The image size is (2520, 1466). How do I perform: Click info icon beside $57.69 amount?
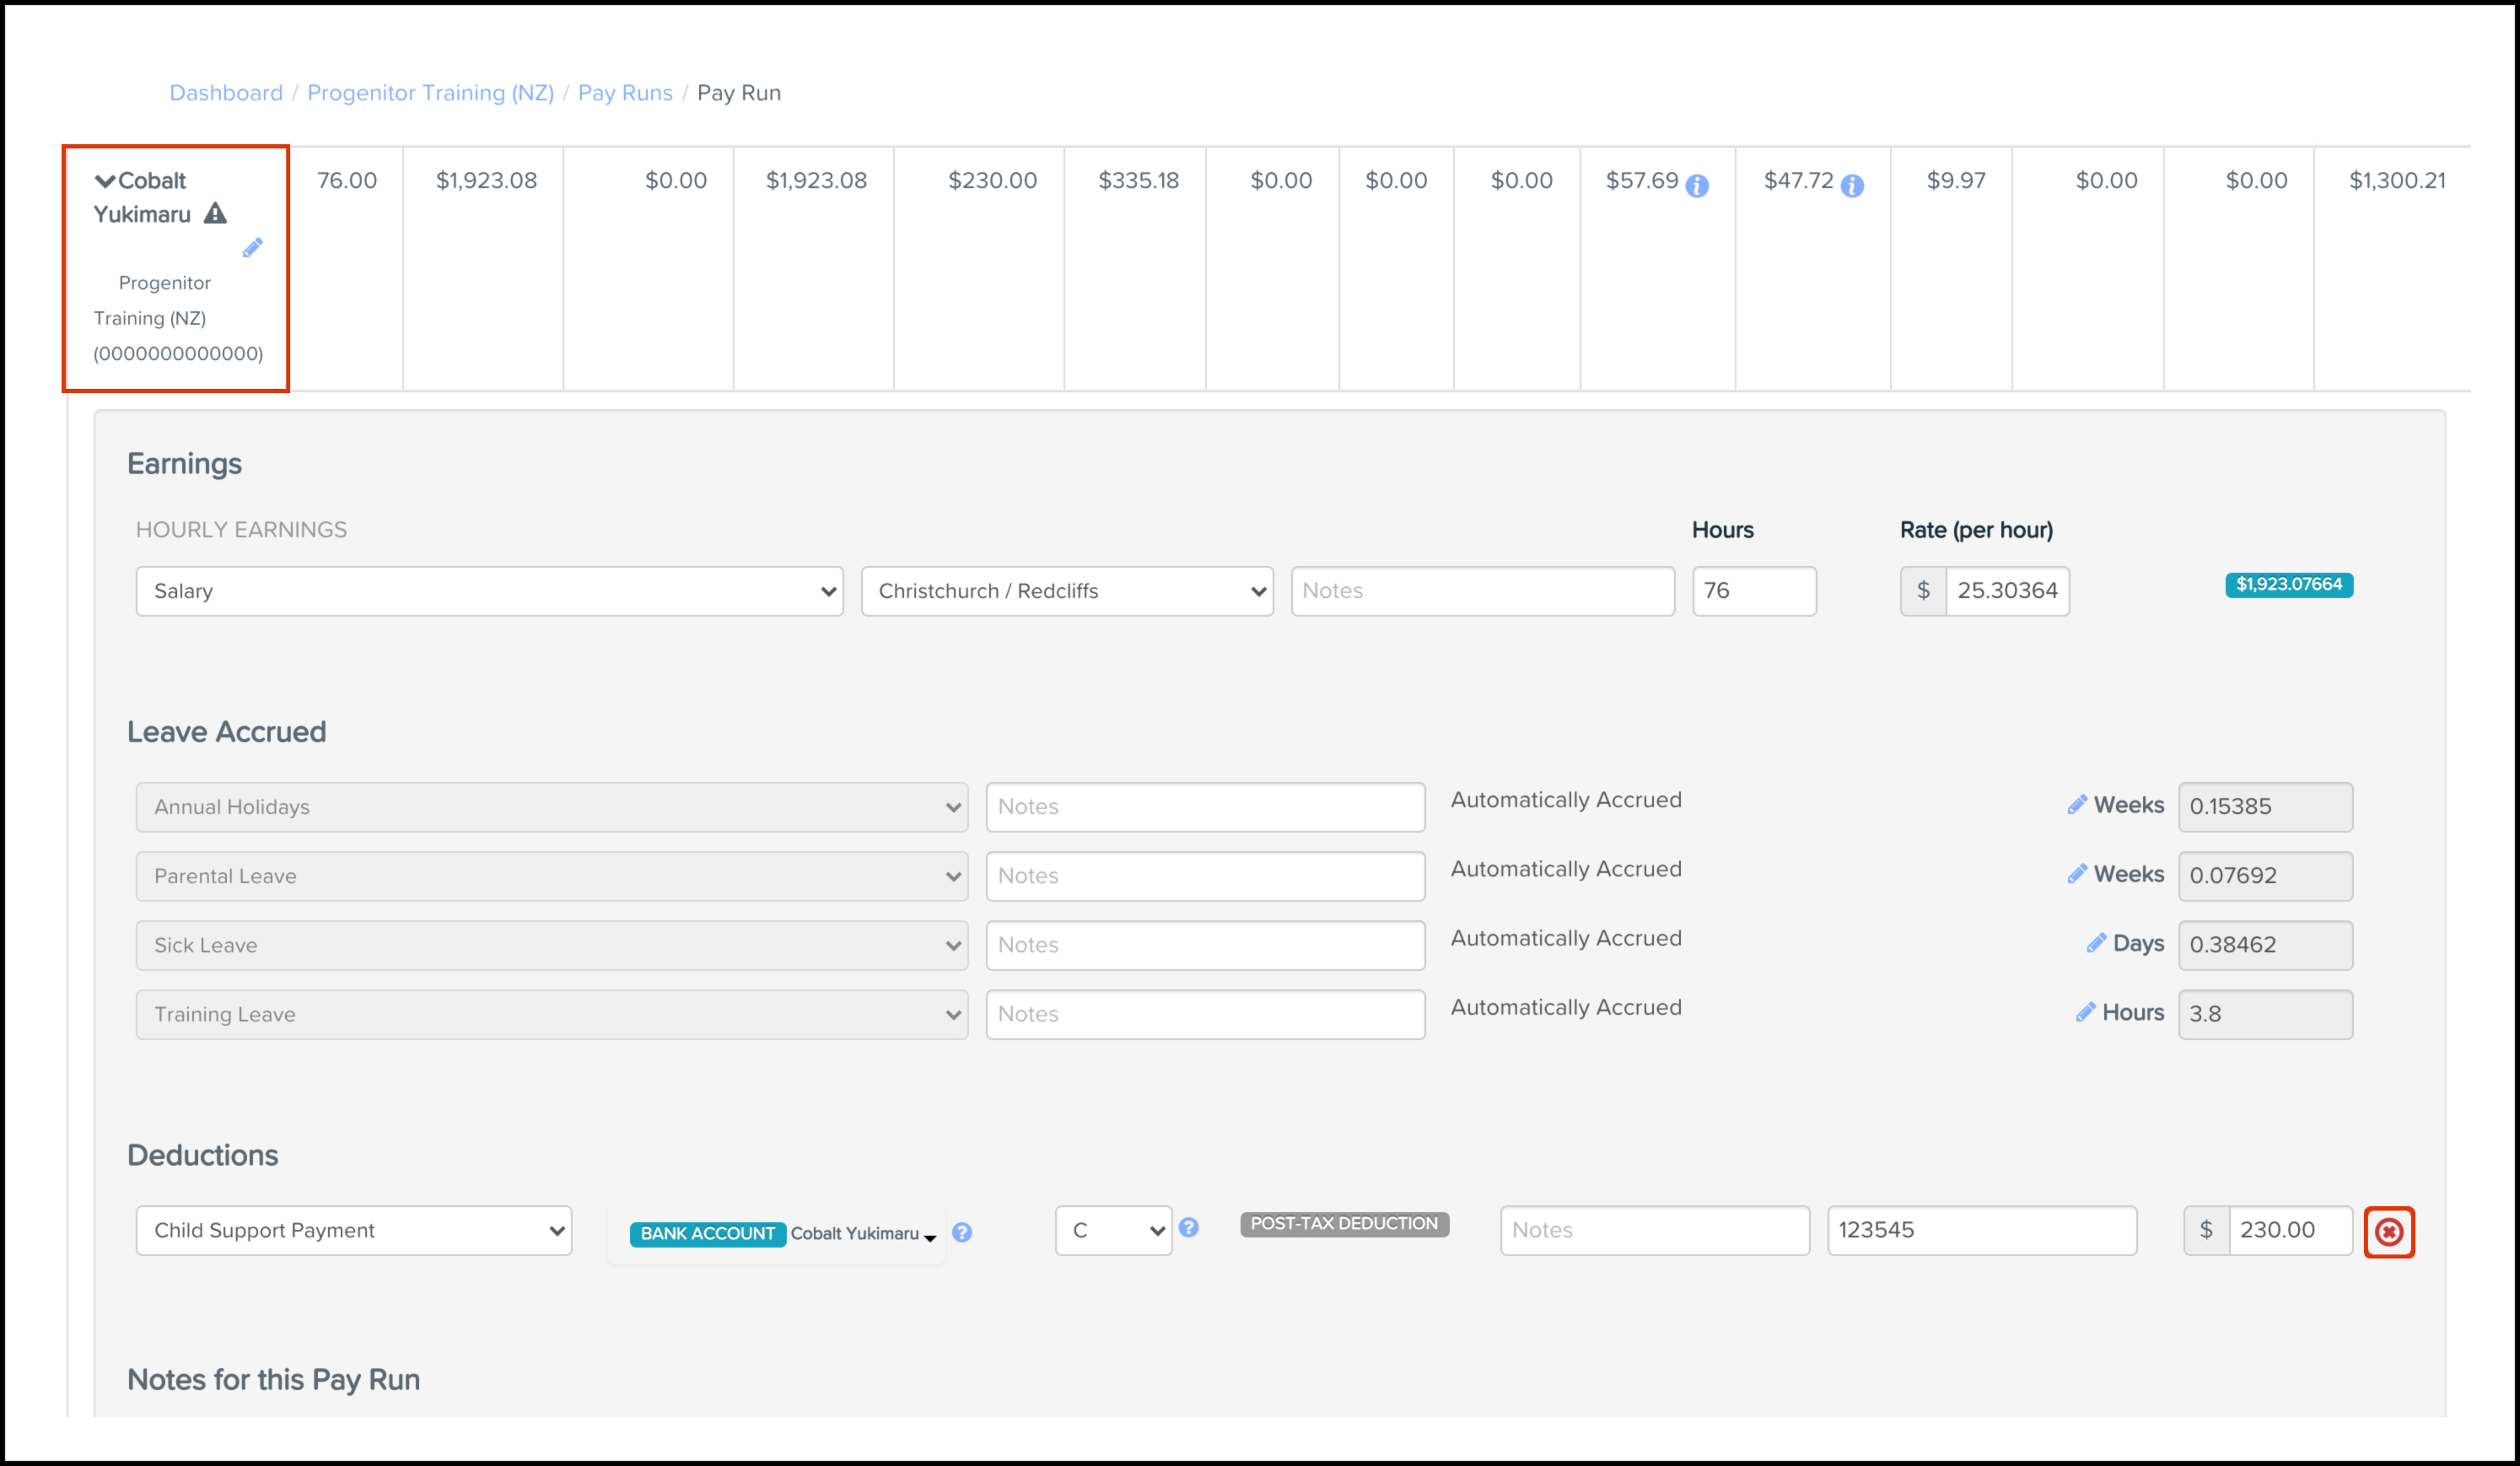(1697, 186)
